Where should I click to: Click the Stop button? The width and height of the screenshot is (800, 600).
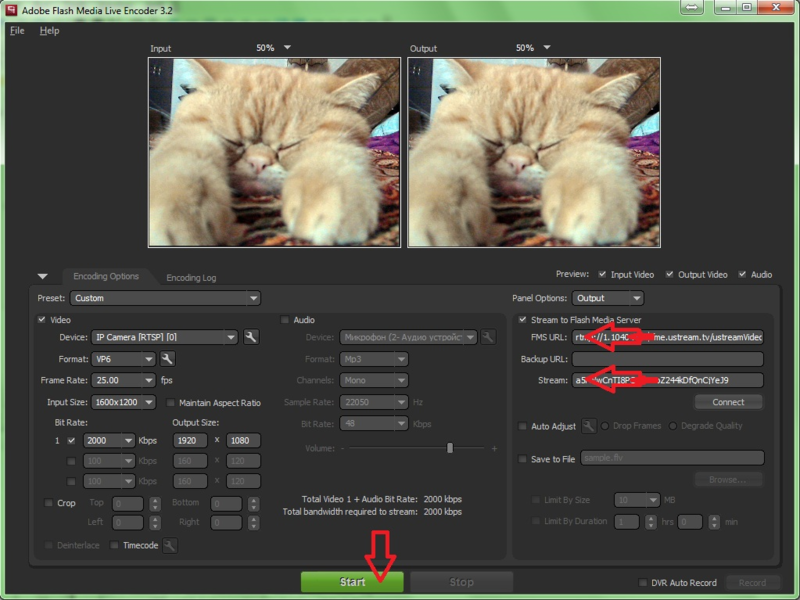point(461,582)
